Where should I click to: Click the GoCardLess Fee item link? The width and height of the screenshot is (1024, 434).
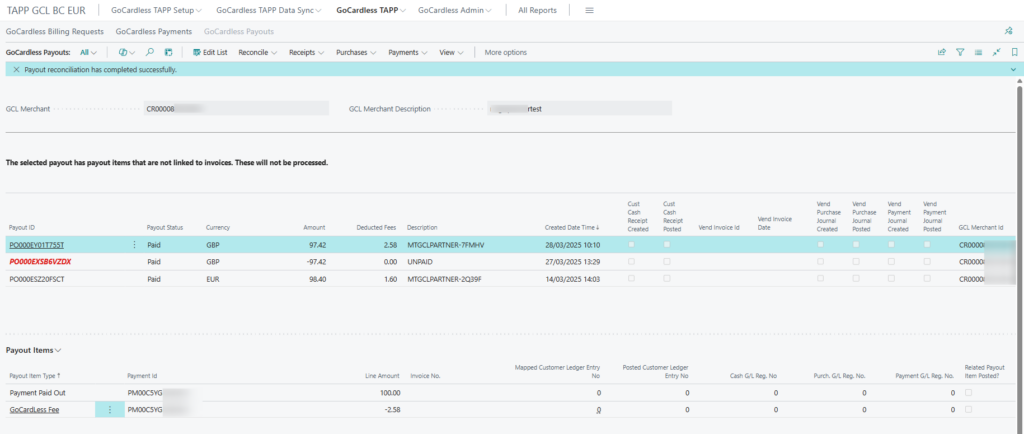click(35, 410)
